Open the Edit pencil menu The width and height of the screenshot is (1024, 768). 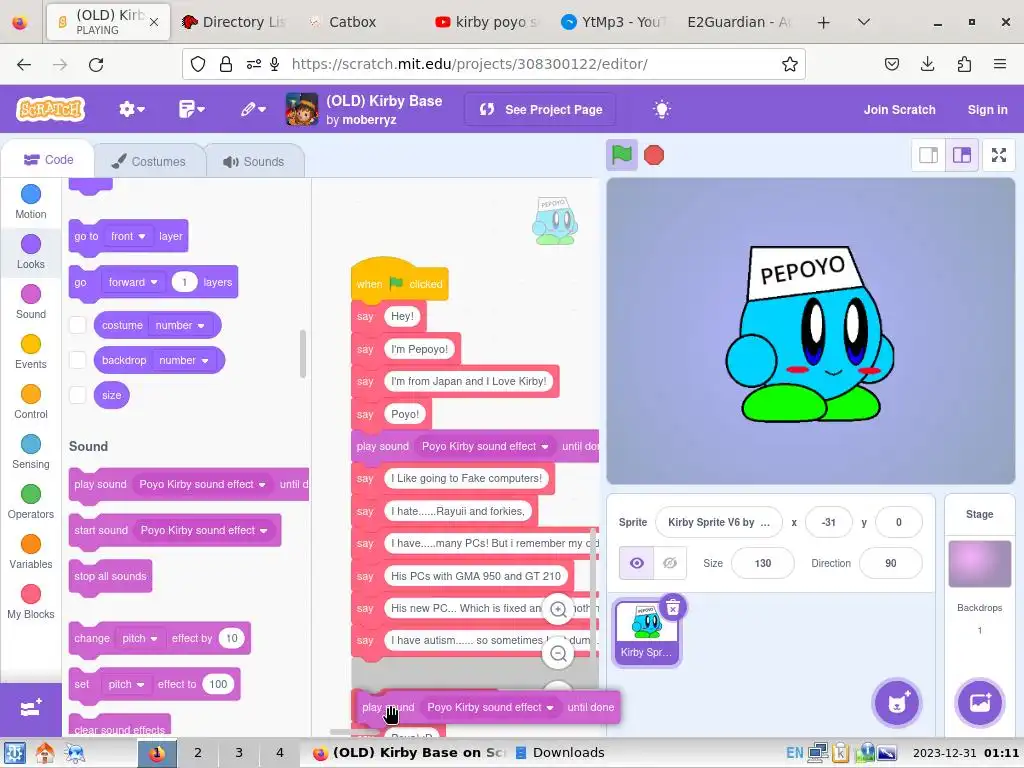(253, 109)
